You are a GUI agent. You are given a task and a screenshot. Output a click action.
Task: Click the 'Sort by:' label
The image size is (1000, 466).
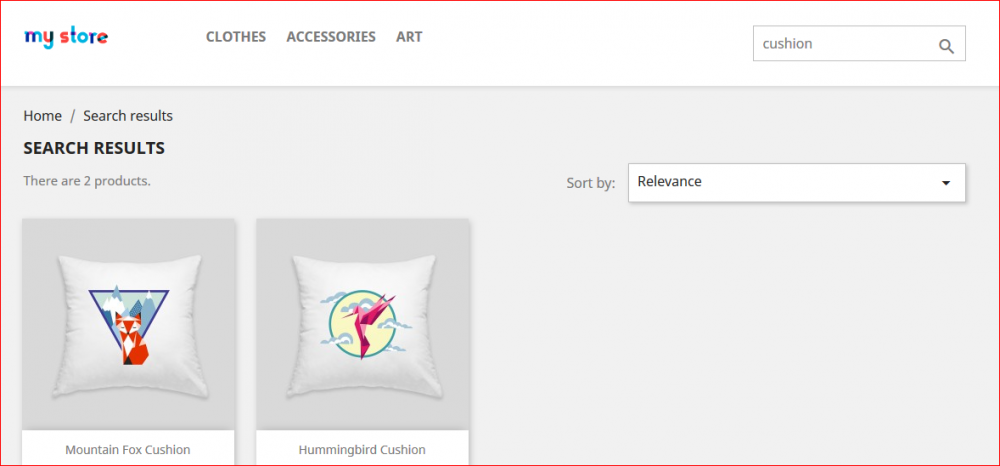point(591,184)
